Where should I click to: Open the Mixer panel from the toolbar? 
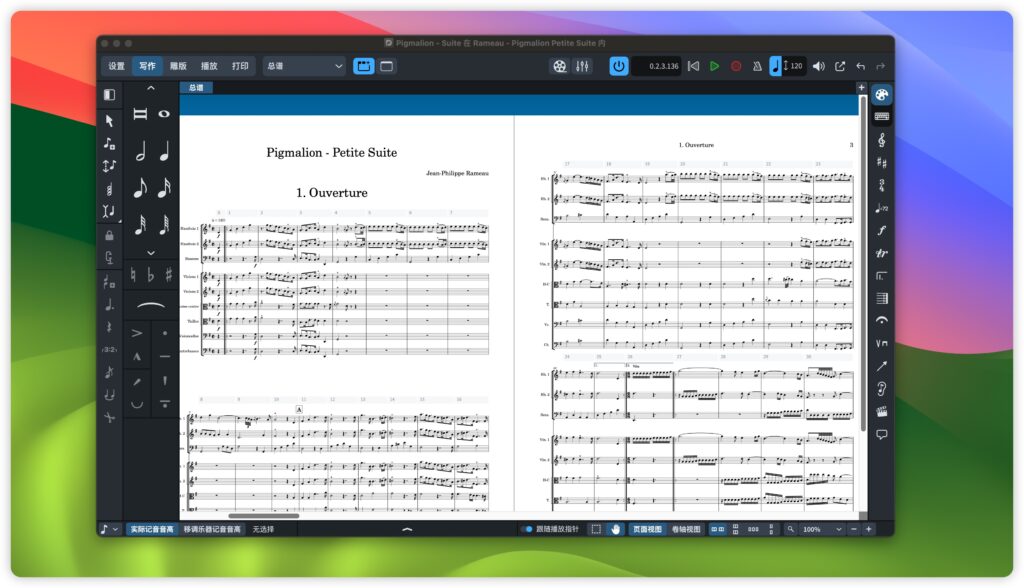pos(583,66)
